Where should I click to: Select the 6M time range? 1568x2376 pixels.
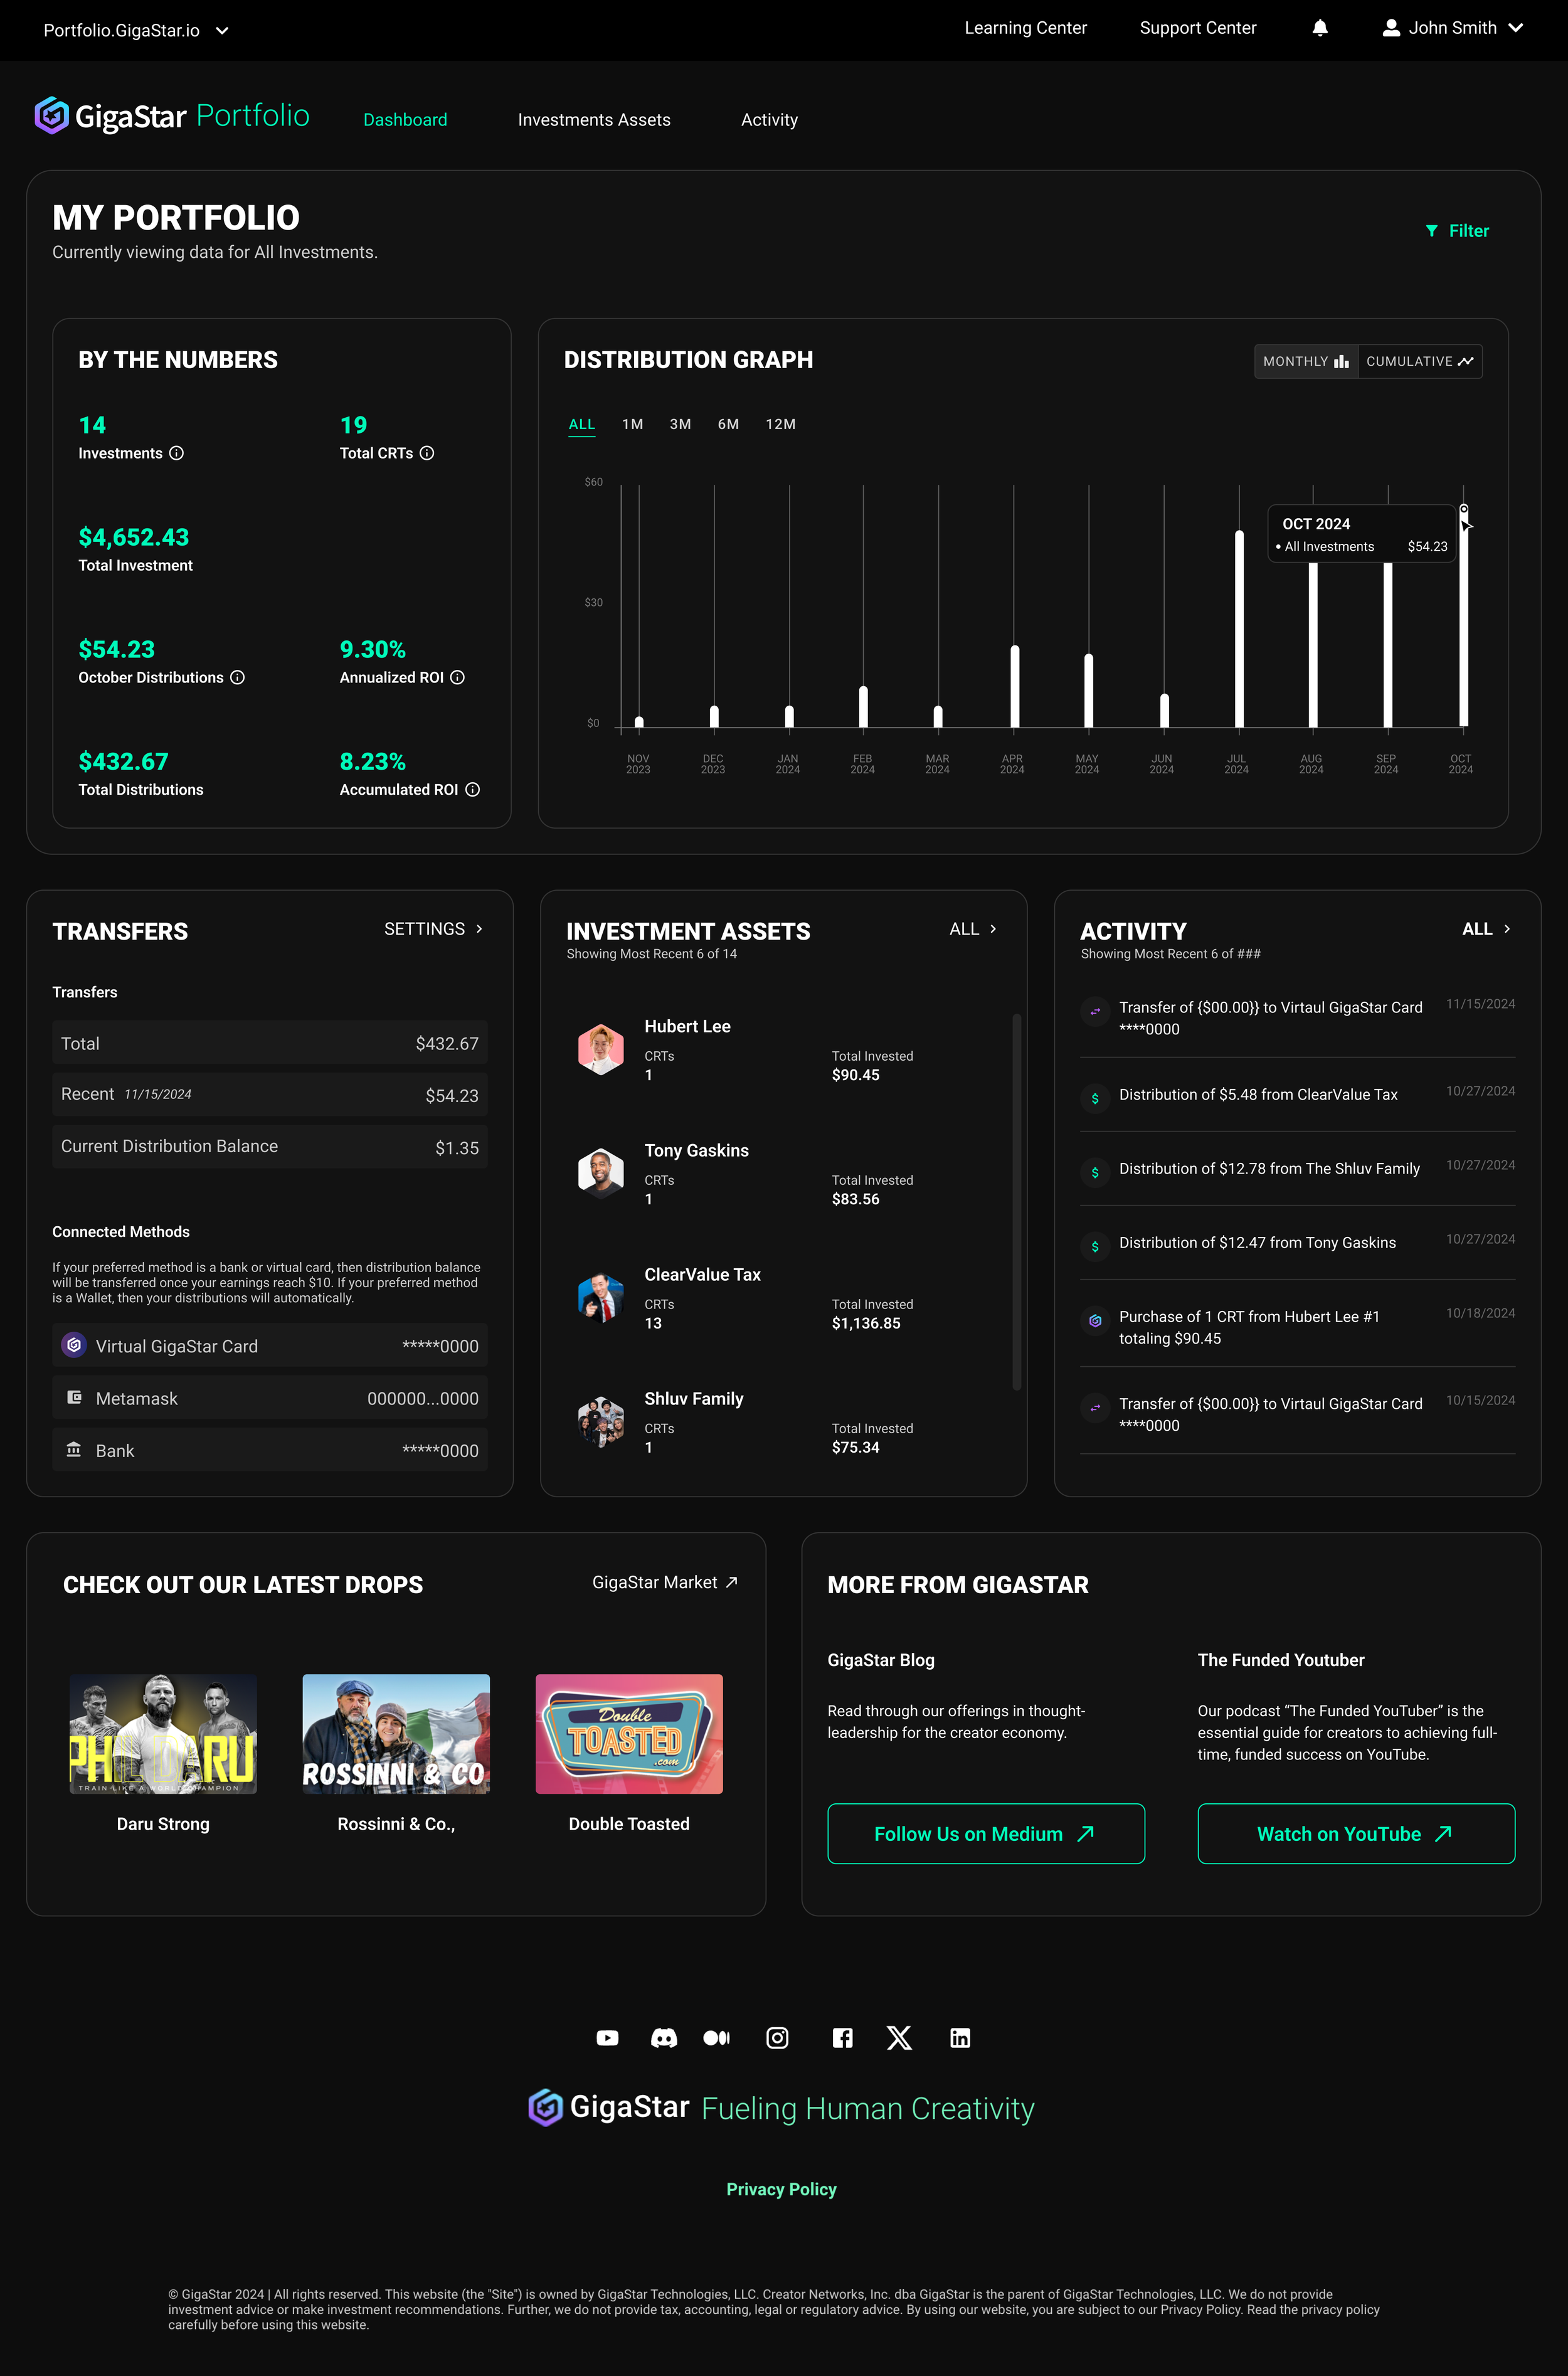pyautogui.click(x=728, y=424)
